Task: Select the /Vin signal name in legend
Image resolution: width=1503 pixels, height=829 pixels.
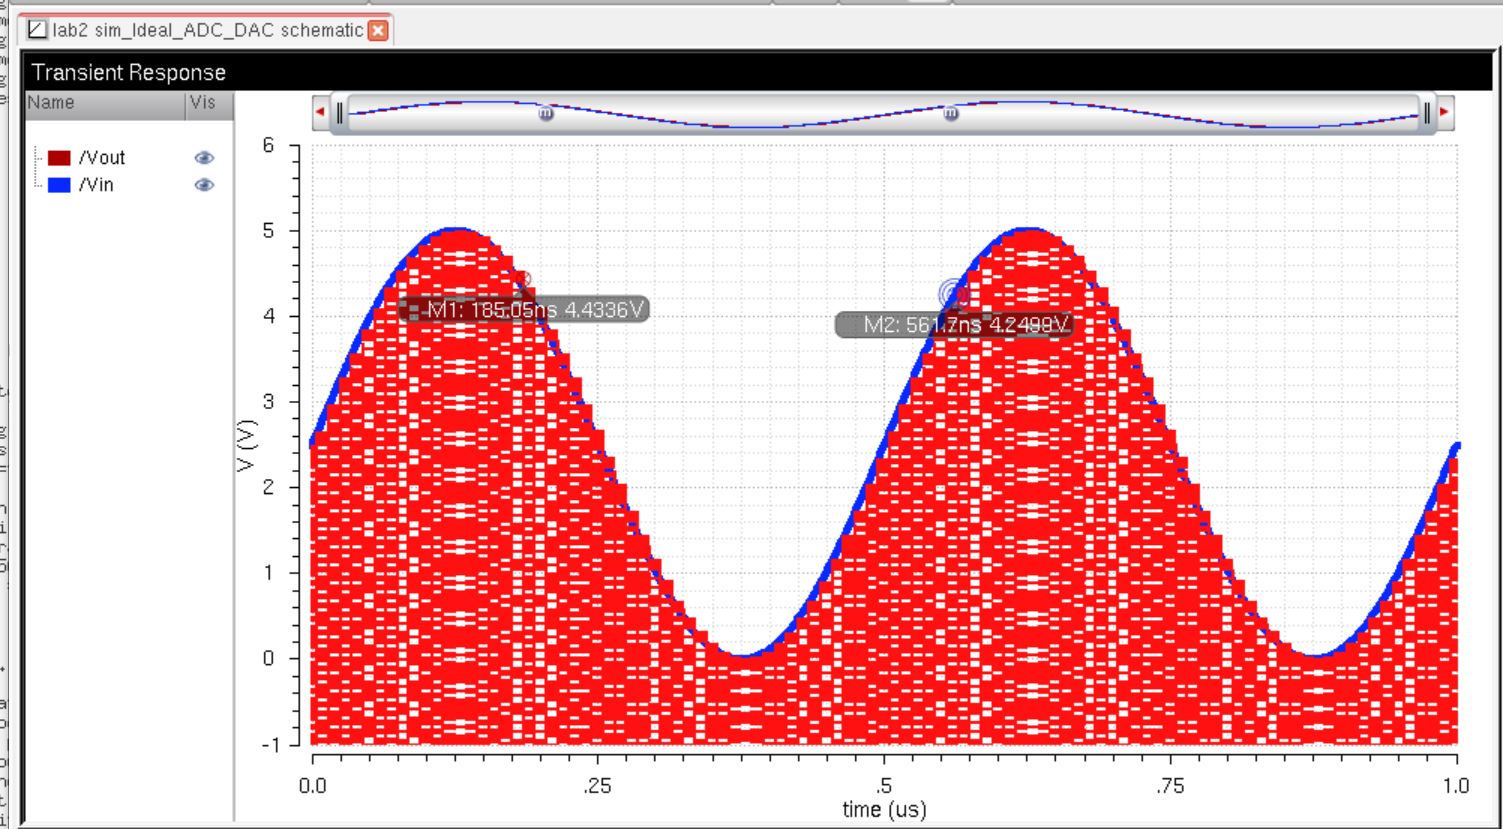Action: click(96, 185)
